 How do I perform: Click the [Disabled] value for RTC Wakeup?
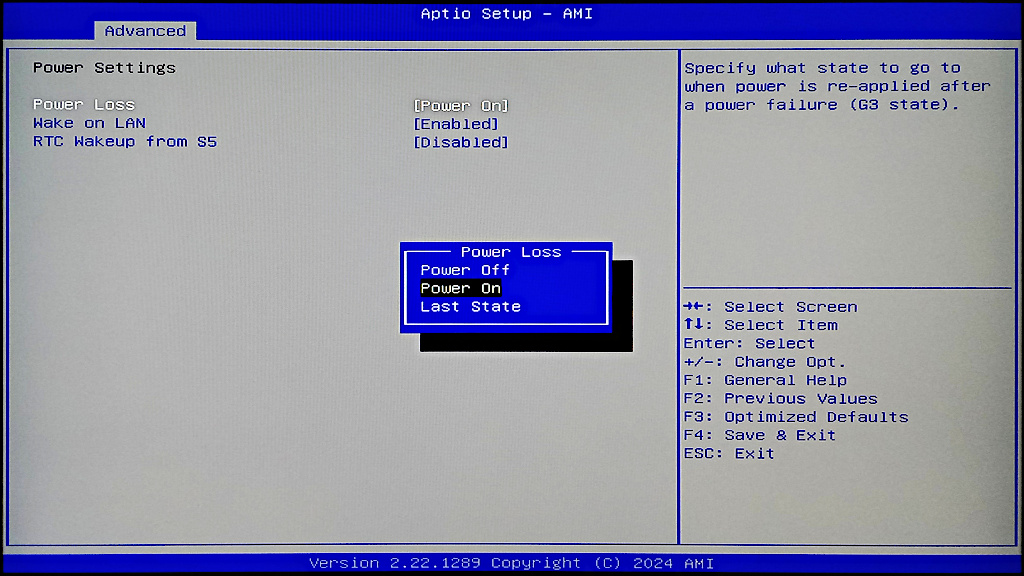pos(461,141)
